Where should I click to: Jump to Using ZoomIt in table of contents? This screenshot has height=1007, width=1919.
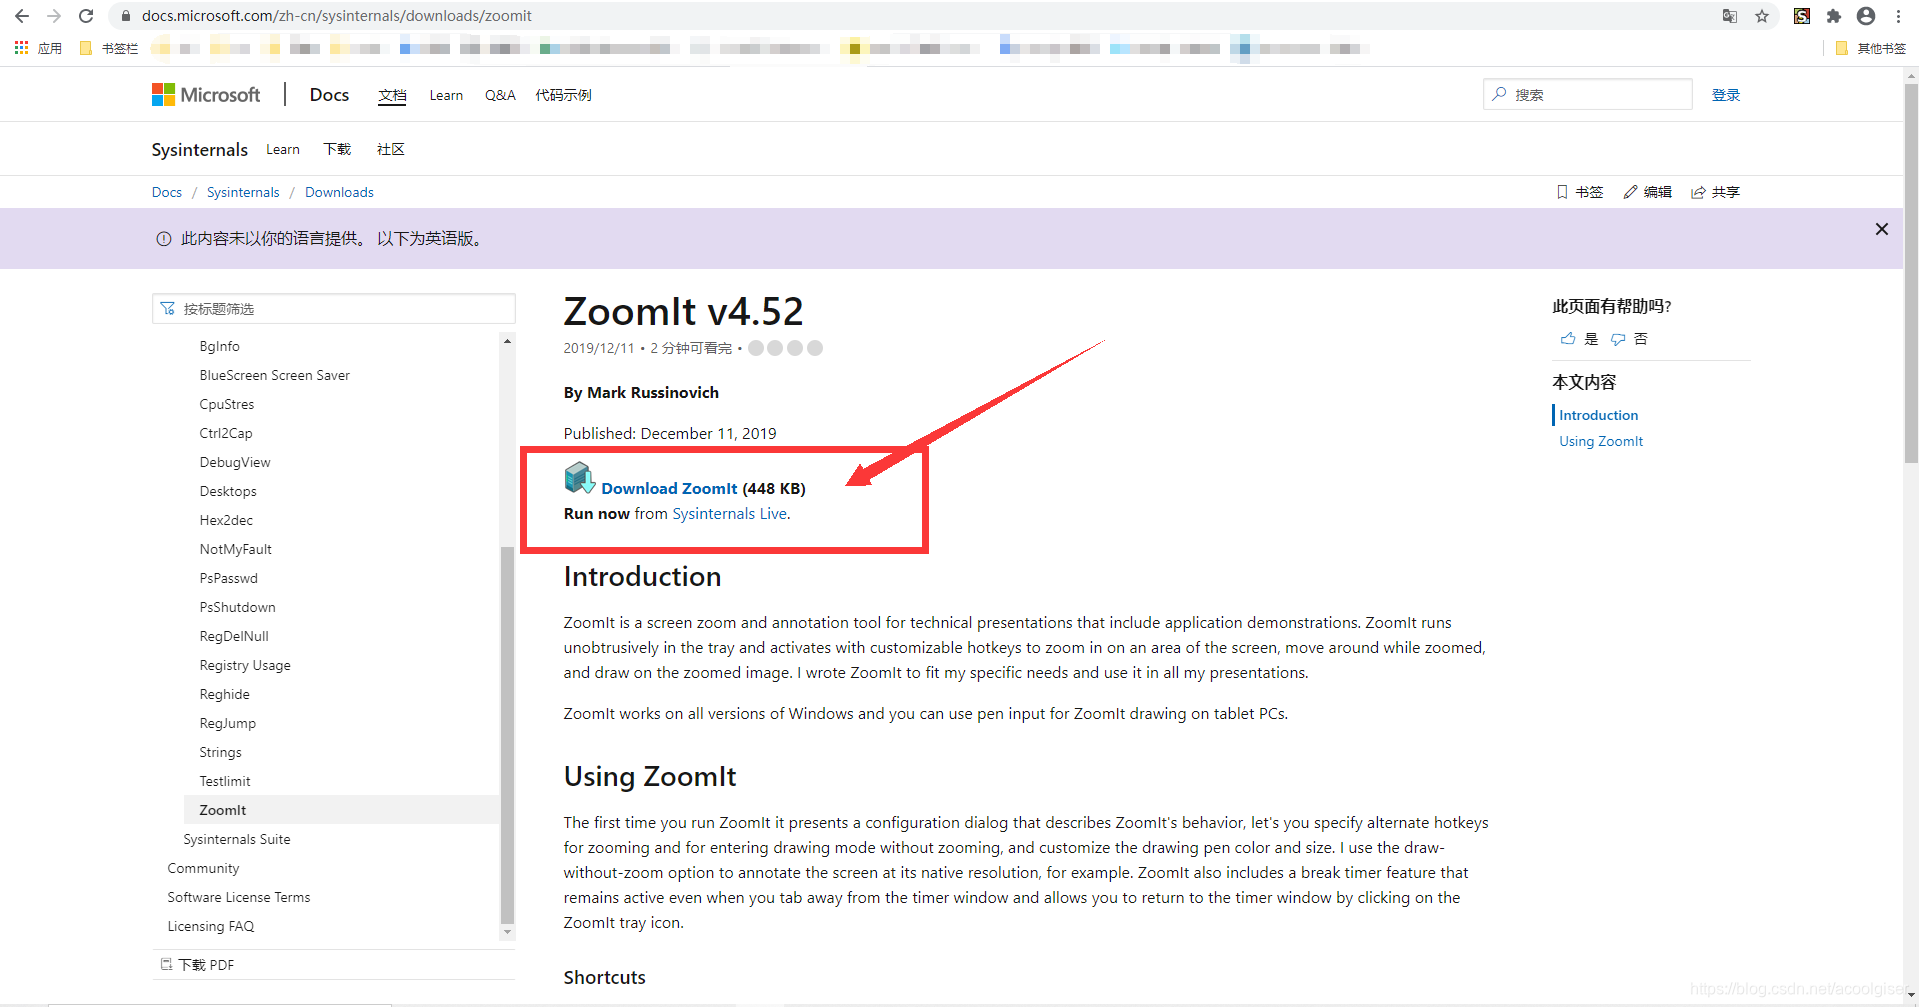(x=1601, y=441)
